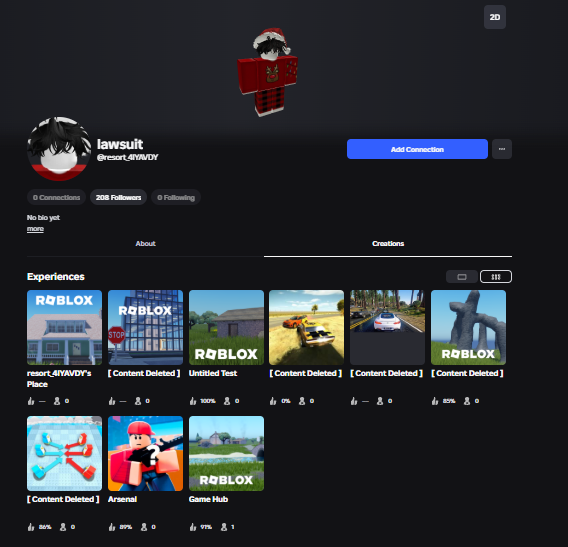Switch experiences to grid view icon
Viewport: 568px width, 547px height.
coord(496,277)
